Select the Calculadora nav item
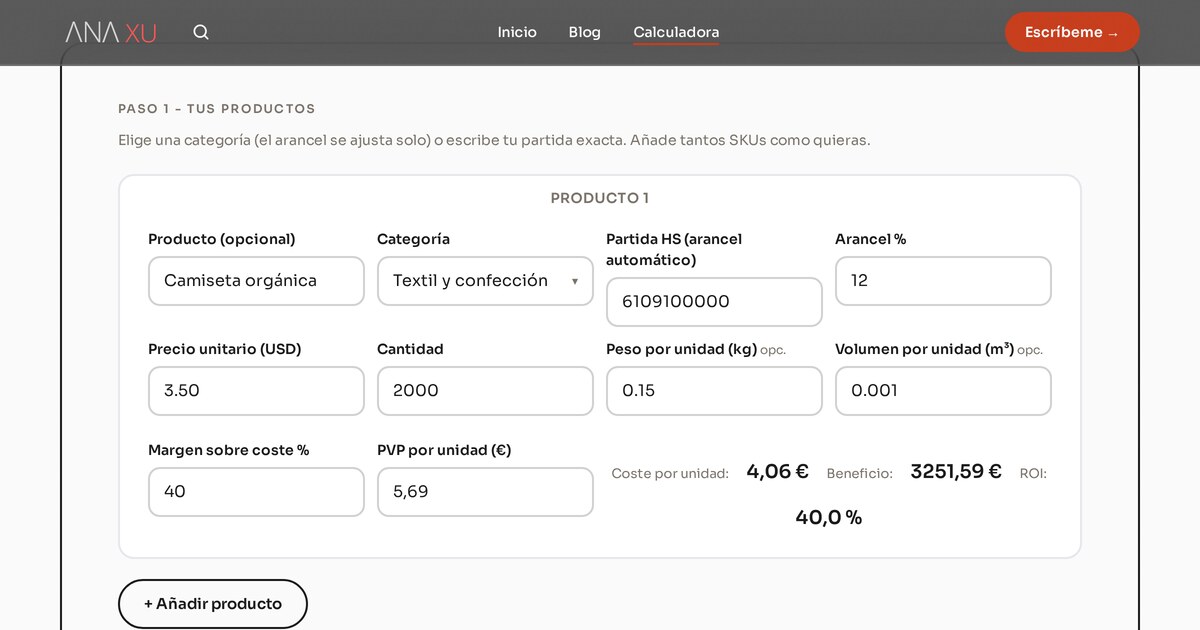The width and height of the screenshot is (1200, 630). click(676, 32)
